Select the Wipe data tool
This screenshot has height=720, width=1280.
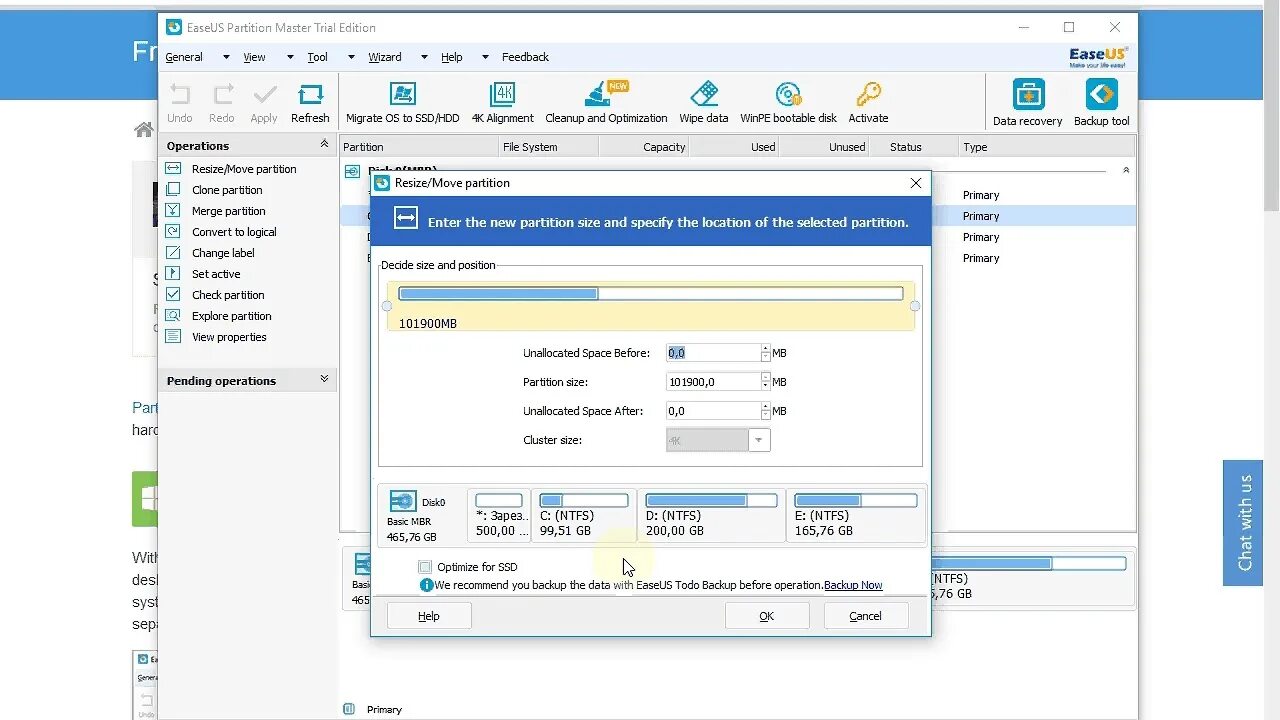pos(704,103)
